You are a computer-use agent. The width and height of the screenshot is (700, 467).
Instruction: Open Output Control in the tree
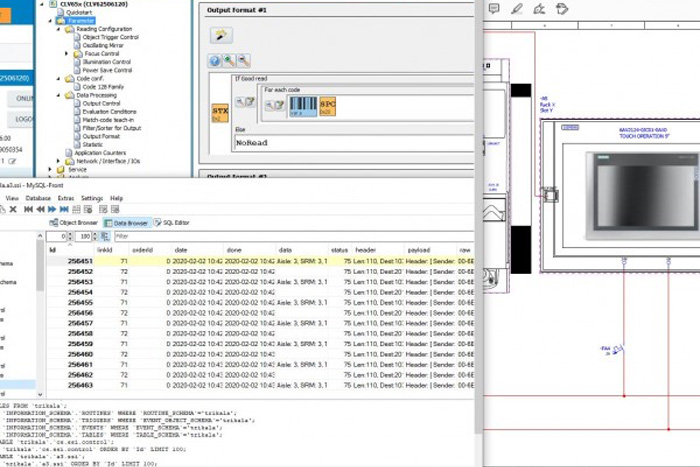point(101,104)
